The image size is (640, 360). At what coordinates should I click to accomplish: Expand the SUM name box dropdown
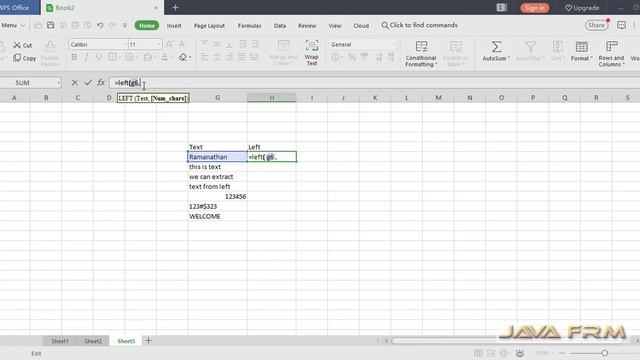tap(58, 83)
